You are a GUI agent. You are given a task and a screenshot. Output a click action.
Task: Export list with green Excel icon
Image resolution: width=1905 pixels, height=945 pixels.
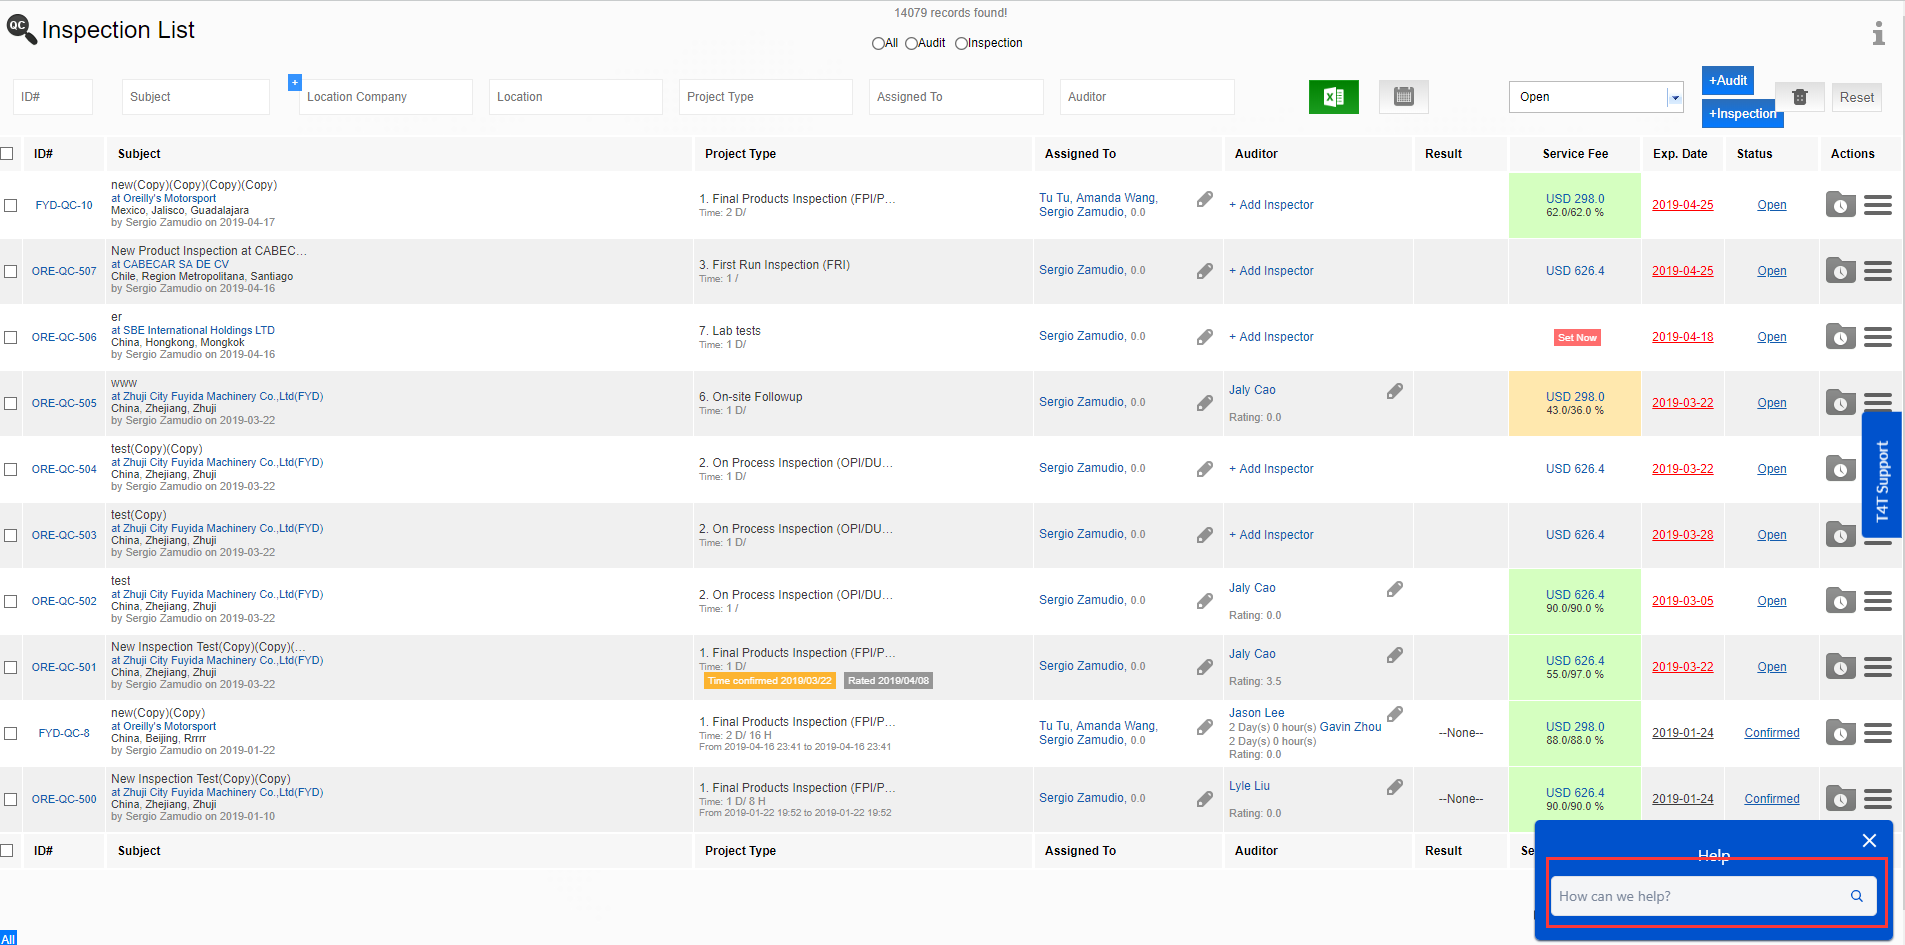[x=1333, y=97]
